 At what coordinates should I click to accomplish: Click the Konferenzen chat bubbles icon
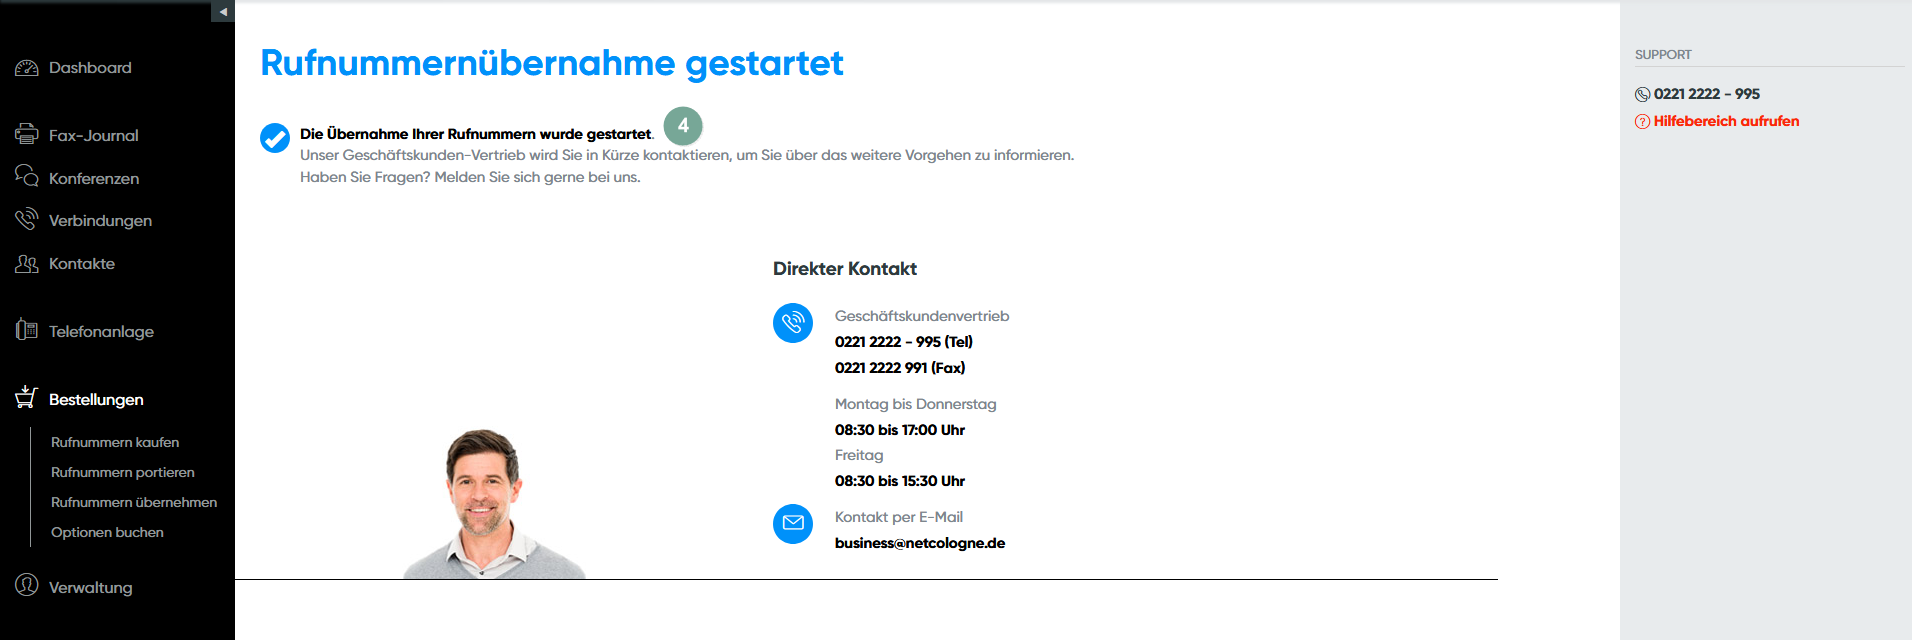(27, 177)
